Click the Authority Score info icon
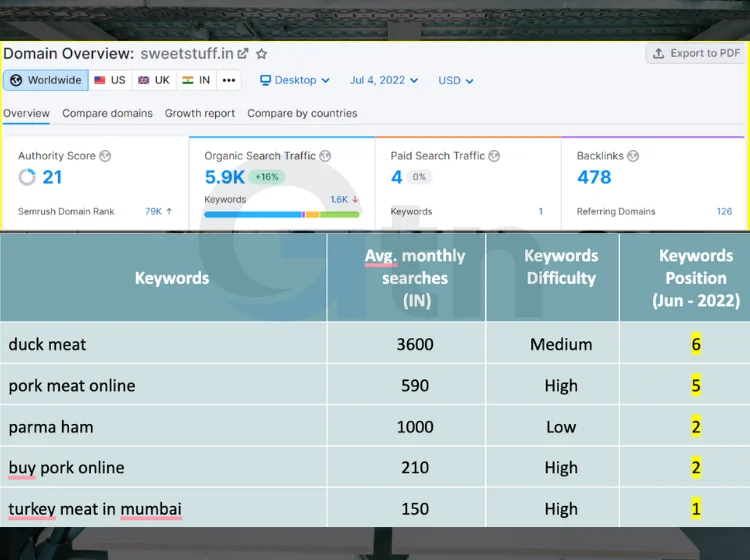 point(105,156)
